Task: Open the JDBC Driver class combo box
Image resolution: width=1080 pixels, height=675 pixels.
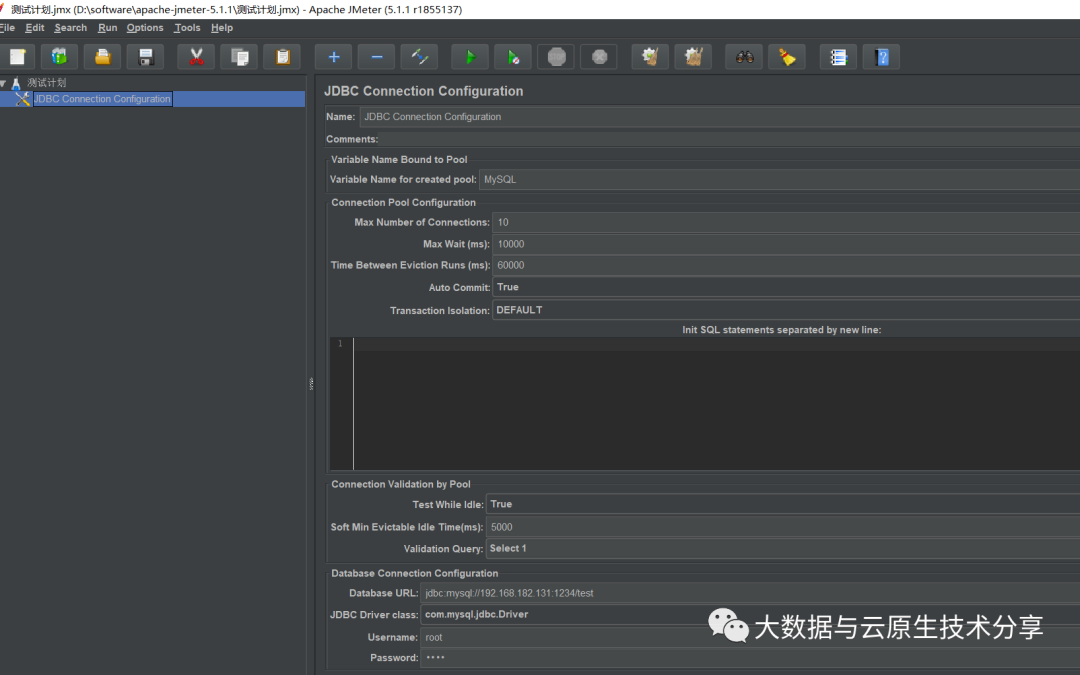Action: 750,614
